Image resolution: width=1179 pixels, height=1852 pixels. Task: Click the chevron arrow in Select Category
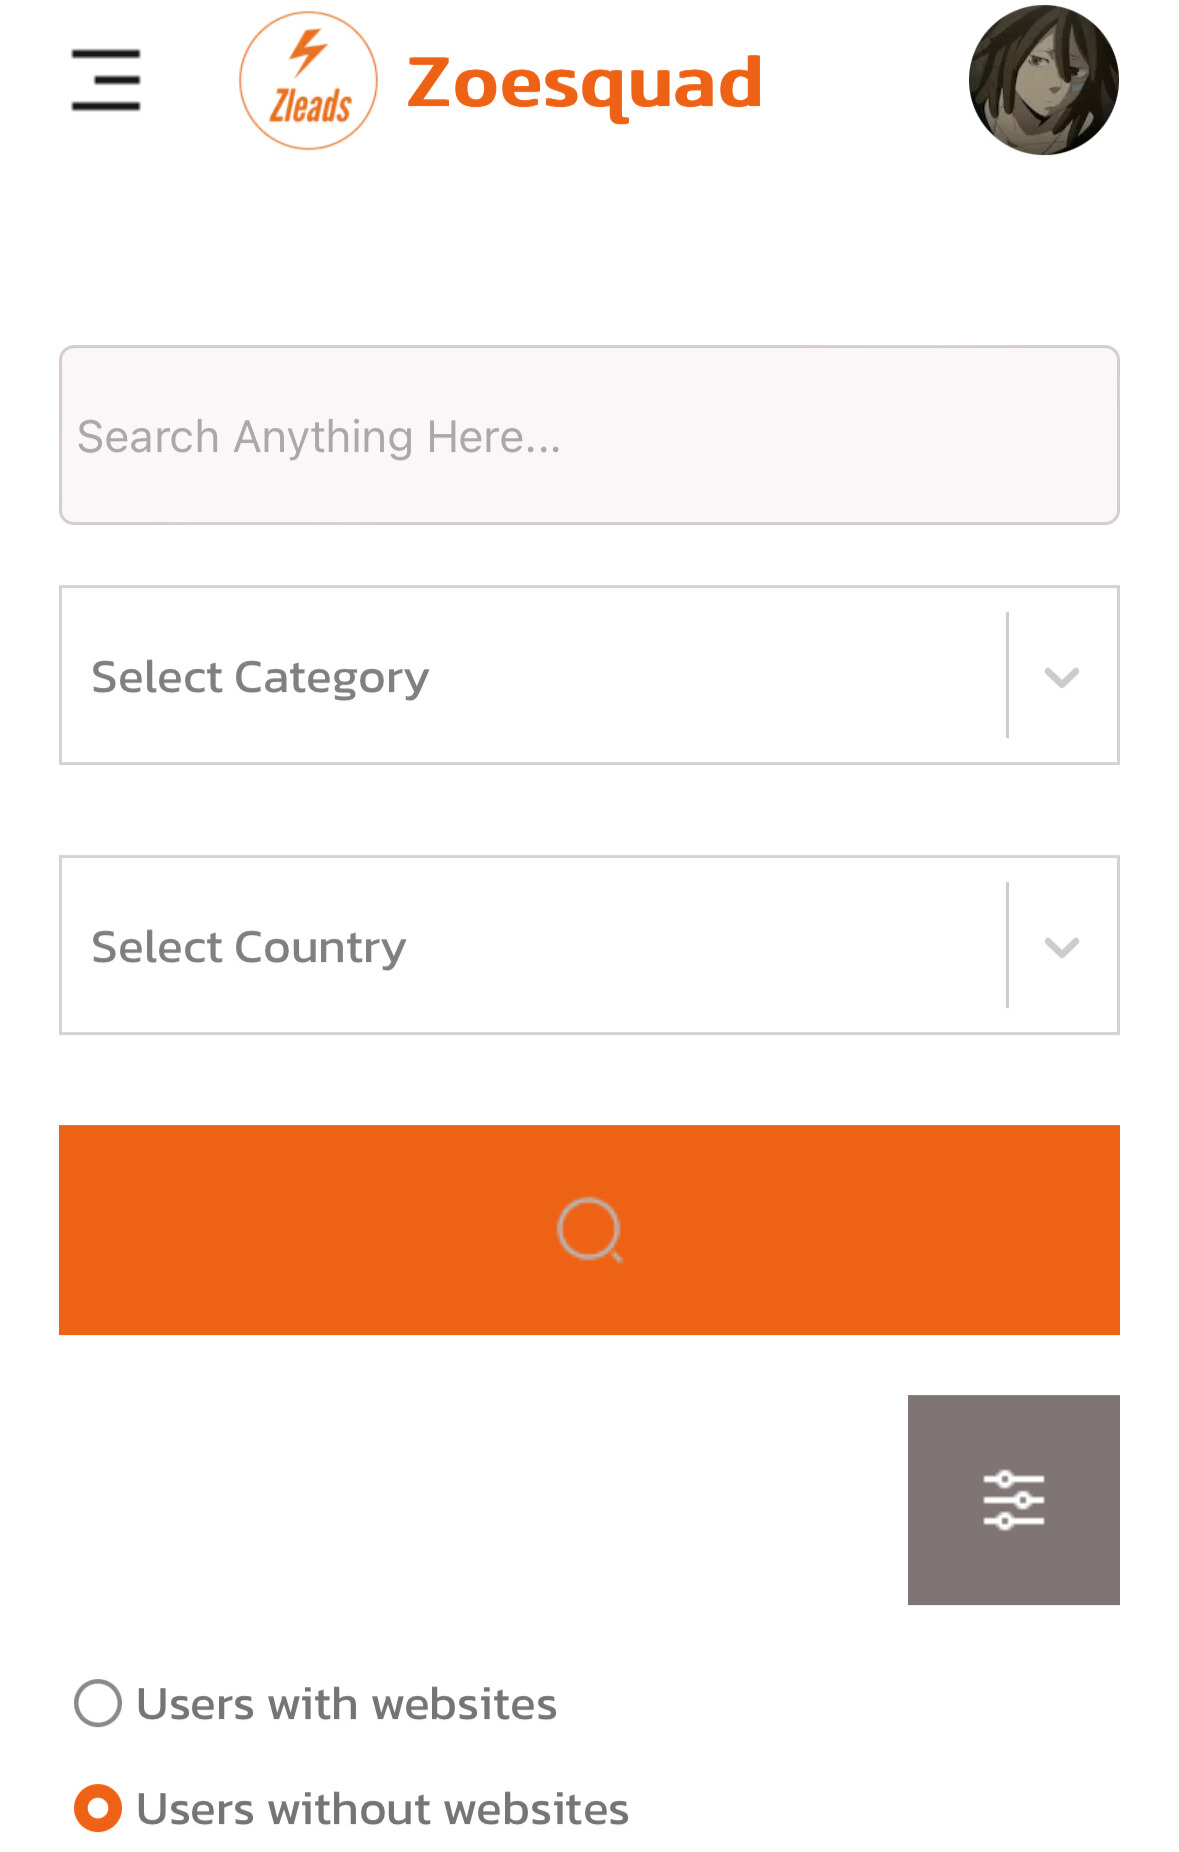[x=1061, y=677]
